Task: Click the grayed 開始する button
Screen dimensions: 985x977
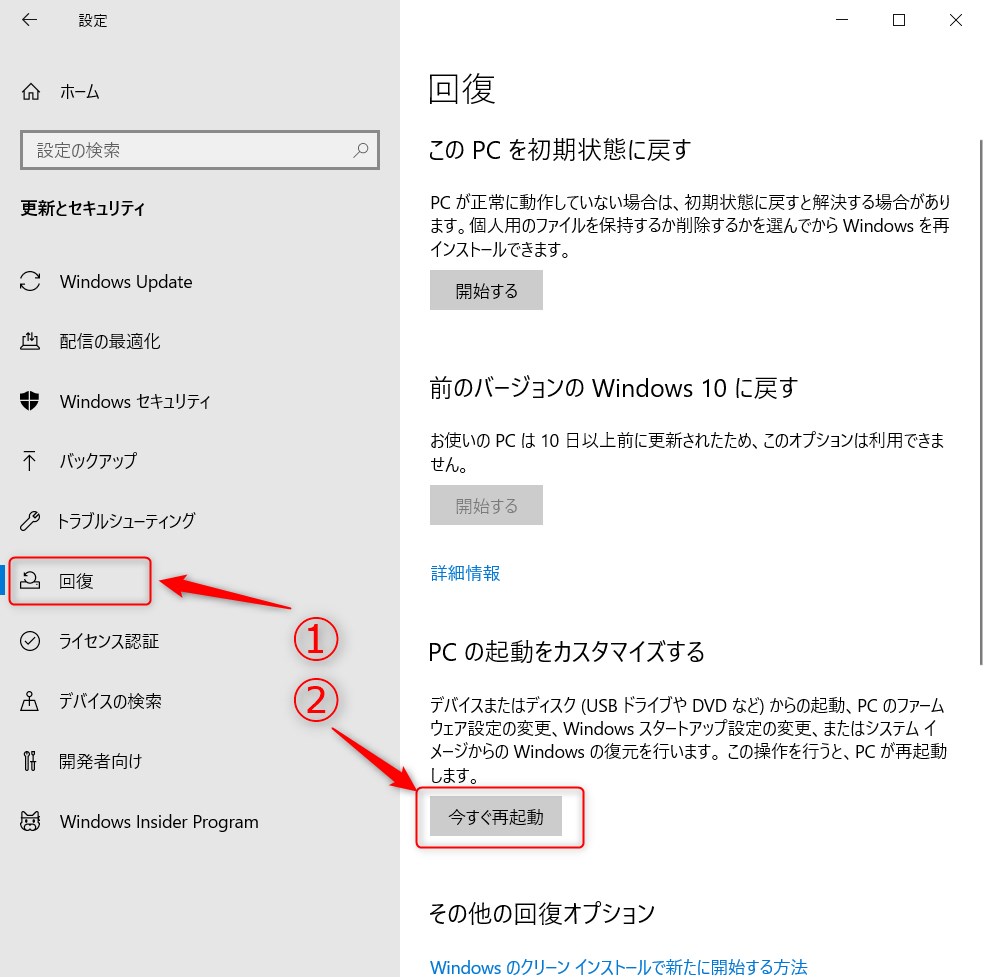Action: [486, 505]
